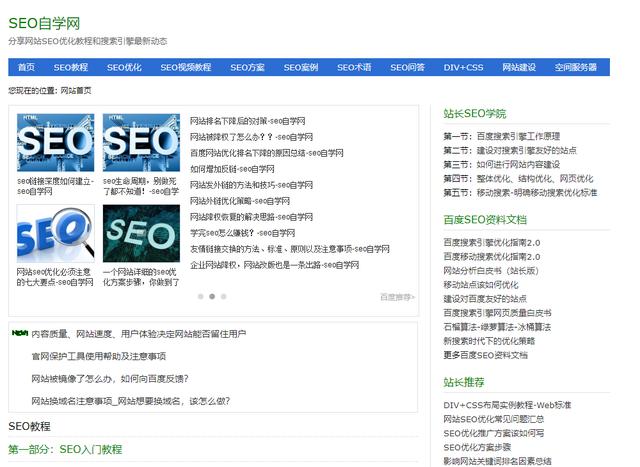Open 第一部分：SEO入门教程 heading

(x=65, y=449)
